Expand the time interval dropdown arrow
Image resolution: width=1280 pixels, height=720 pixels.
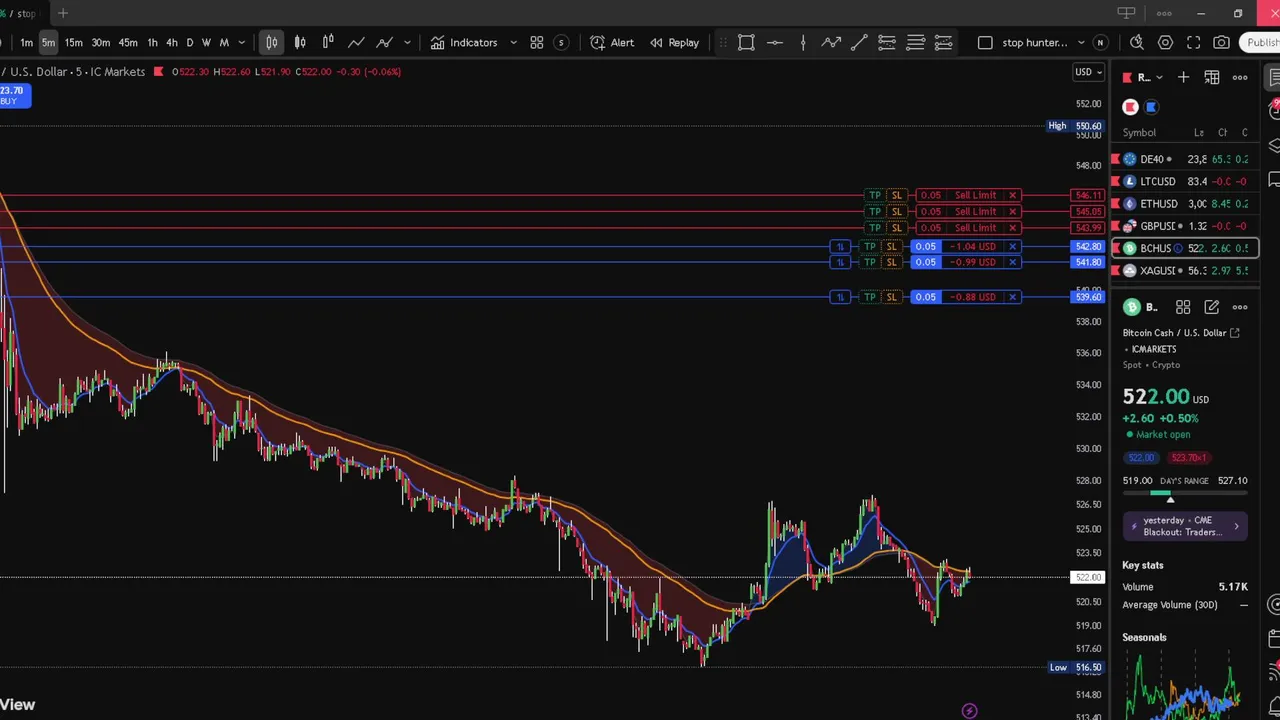[242, 42]
